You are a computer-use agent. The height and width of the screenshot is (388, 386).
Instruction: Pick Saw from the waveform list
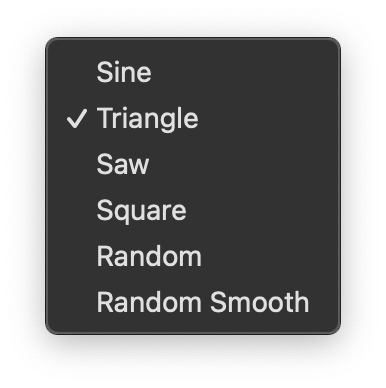(193, 164)
